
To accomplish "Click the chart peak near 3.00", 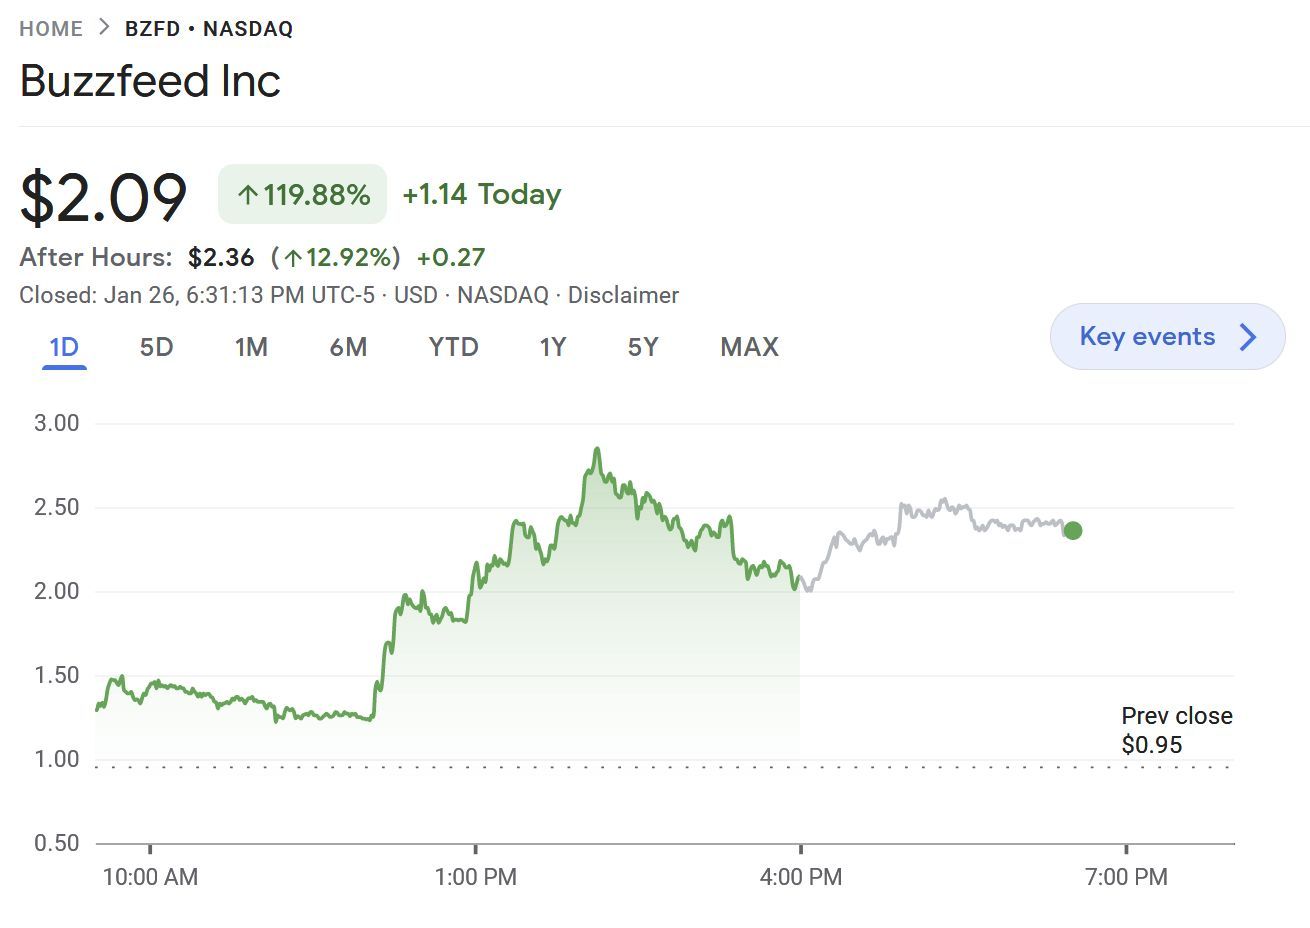I will coord(597,450).
